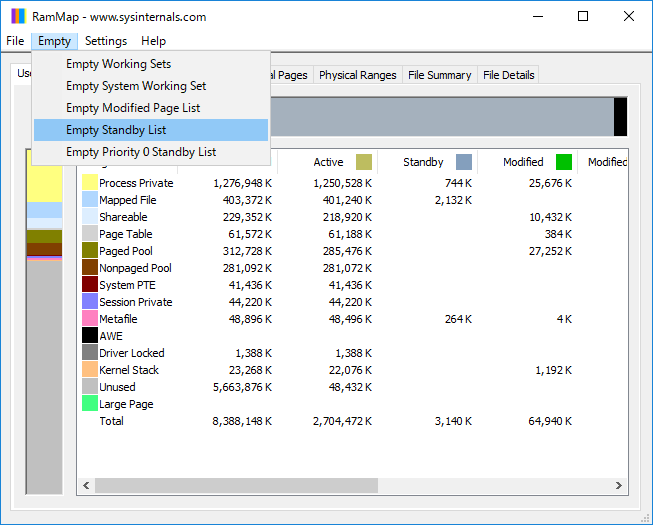The width and height of the screenshot is (653, 525).
Task: Click the Nonpaged Pool brown swatch
Action: [x=90, y=268]
